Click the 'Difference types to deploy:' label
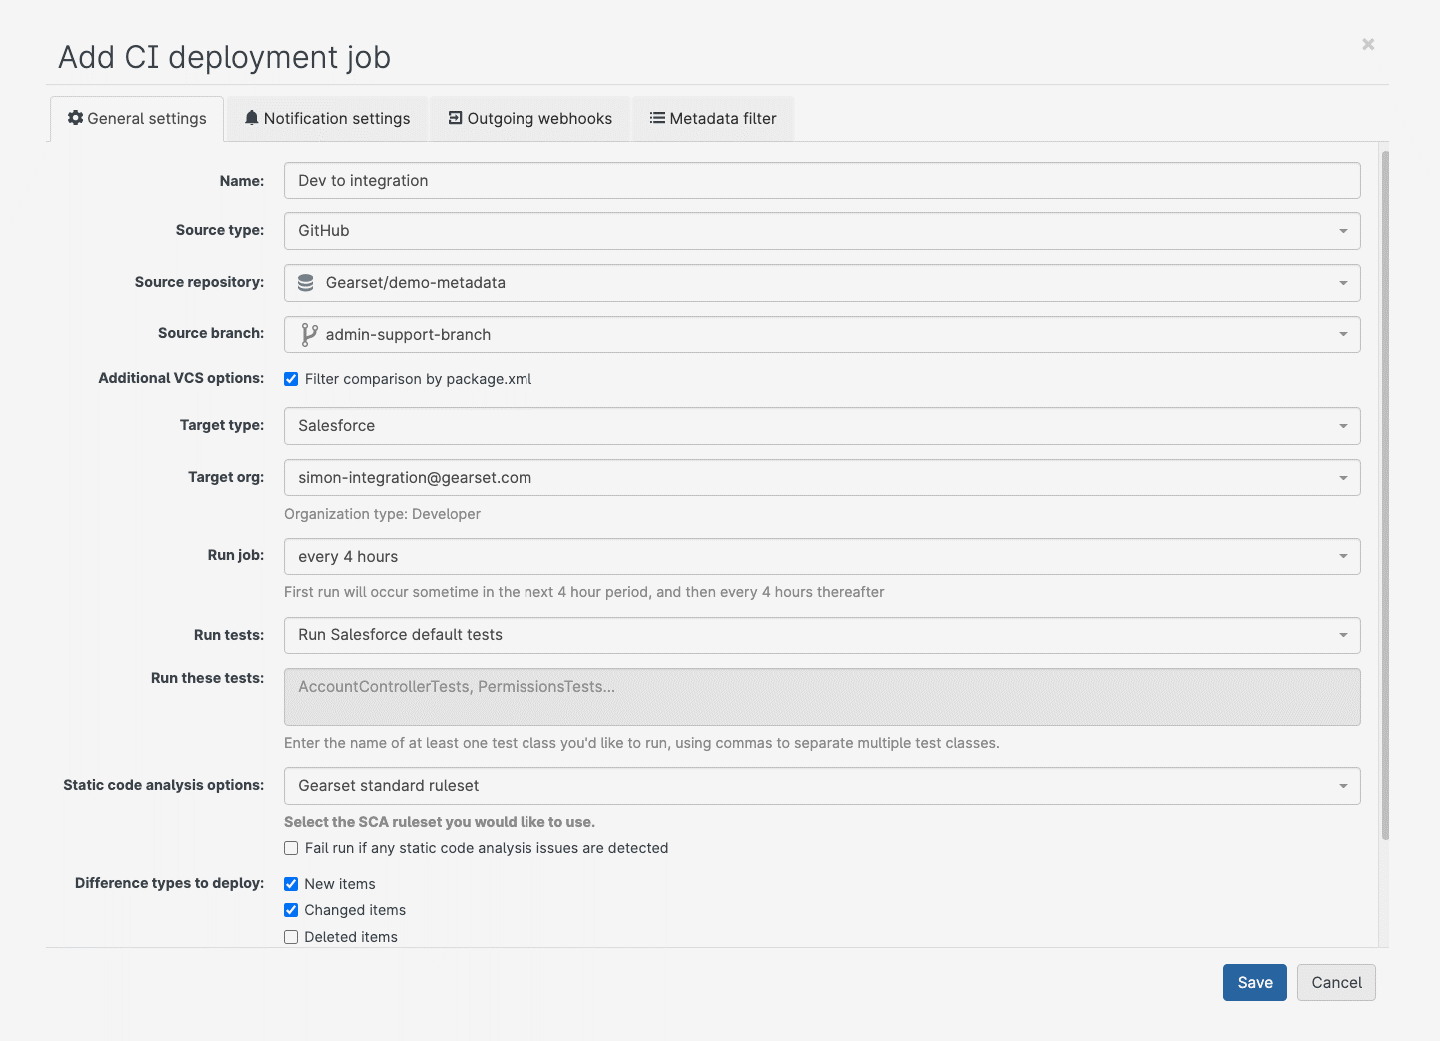This screenshot has width=1440, height=1041. [x=170, y=883]
